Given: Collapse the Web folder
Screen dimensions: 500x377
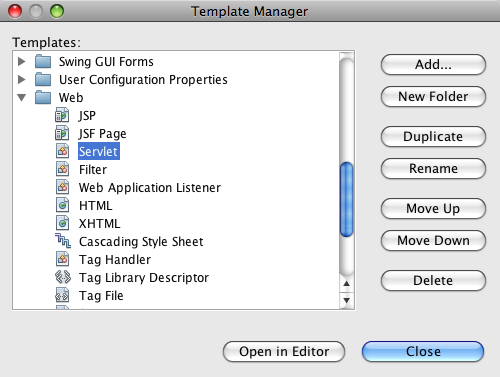Looking at the screenshot, I should 22,97.
